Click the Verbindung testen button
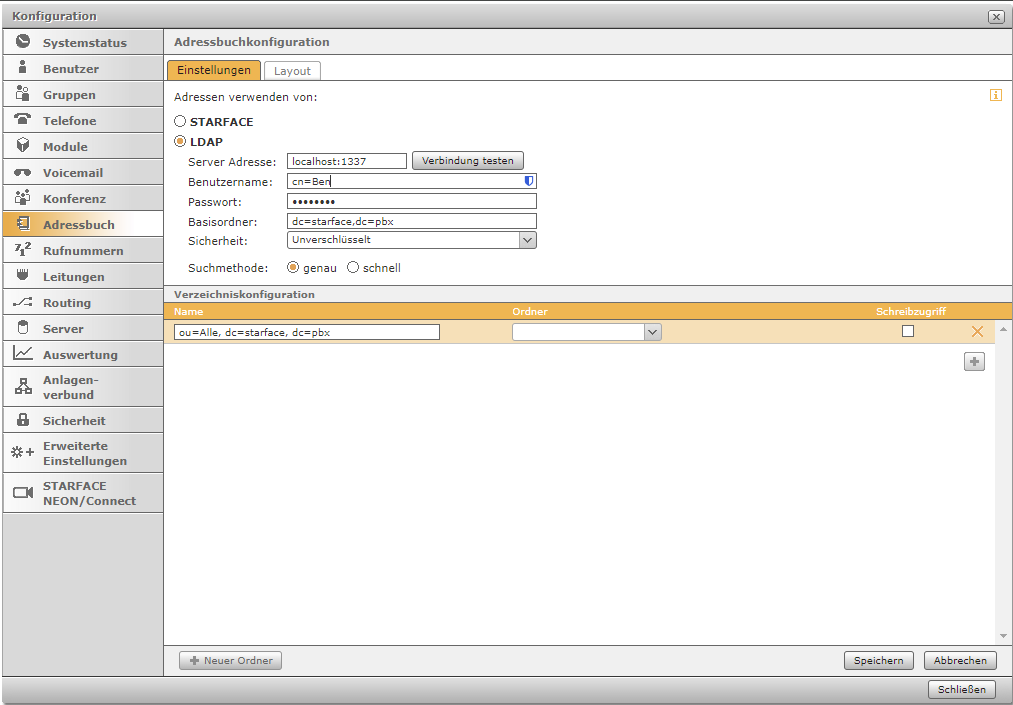Image resolution: width=1013 pixels, height=705 pixels. (468, 161)
